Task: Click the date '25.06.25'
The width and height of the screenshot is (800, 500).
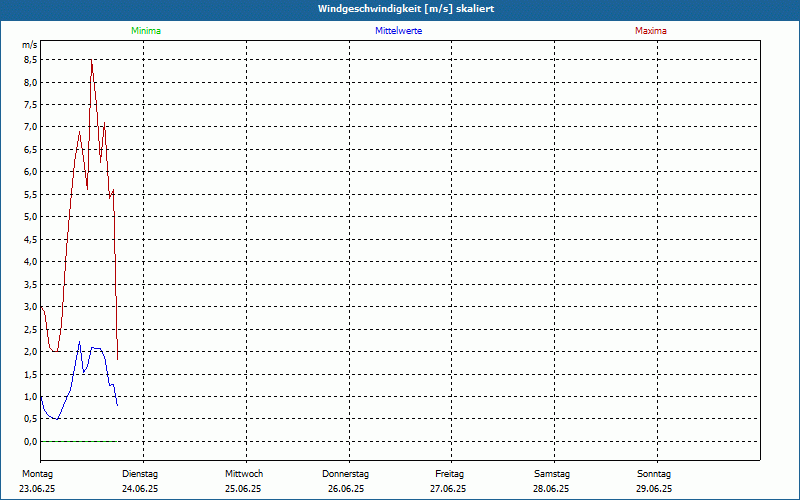Action: (x=243, y=489)
